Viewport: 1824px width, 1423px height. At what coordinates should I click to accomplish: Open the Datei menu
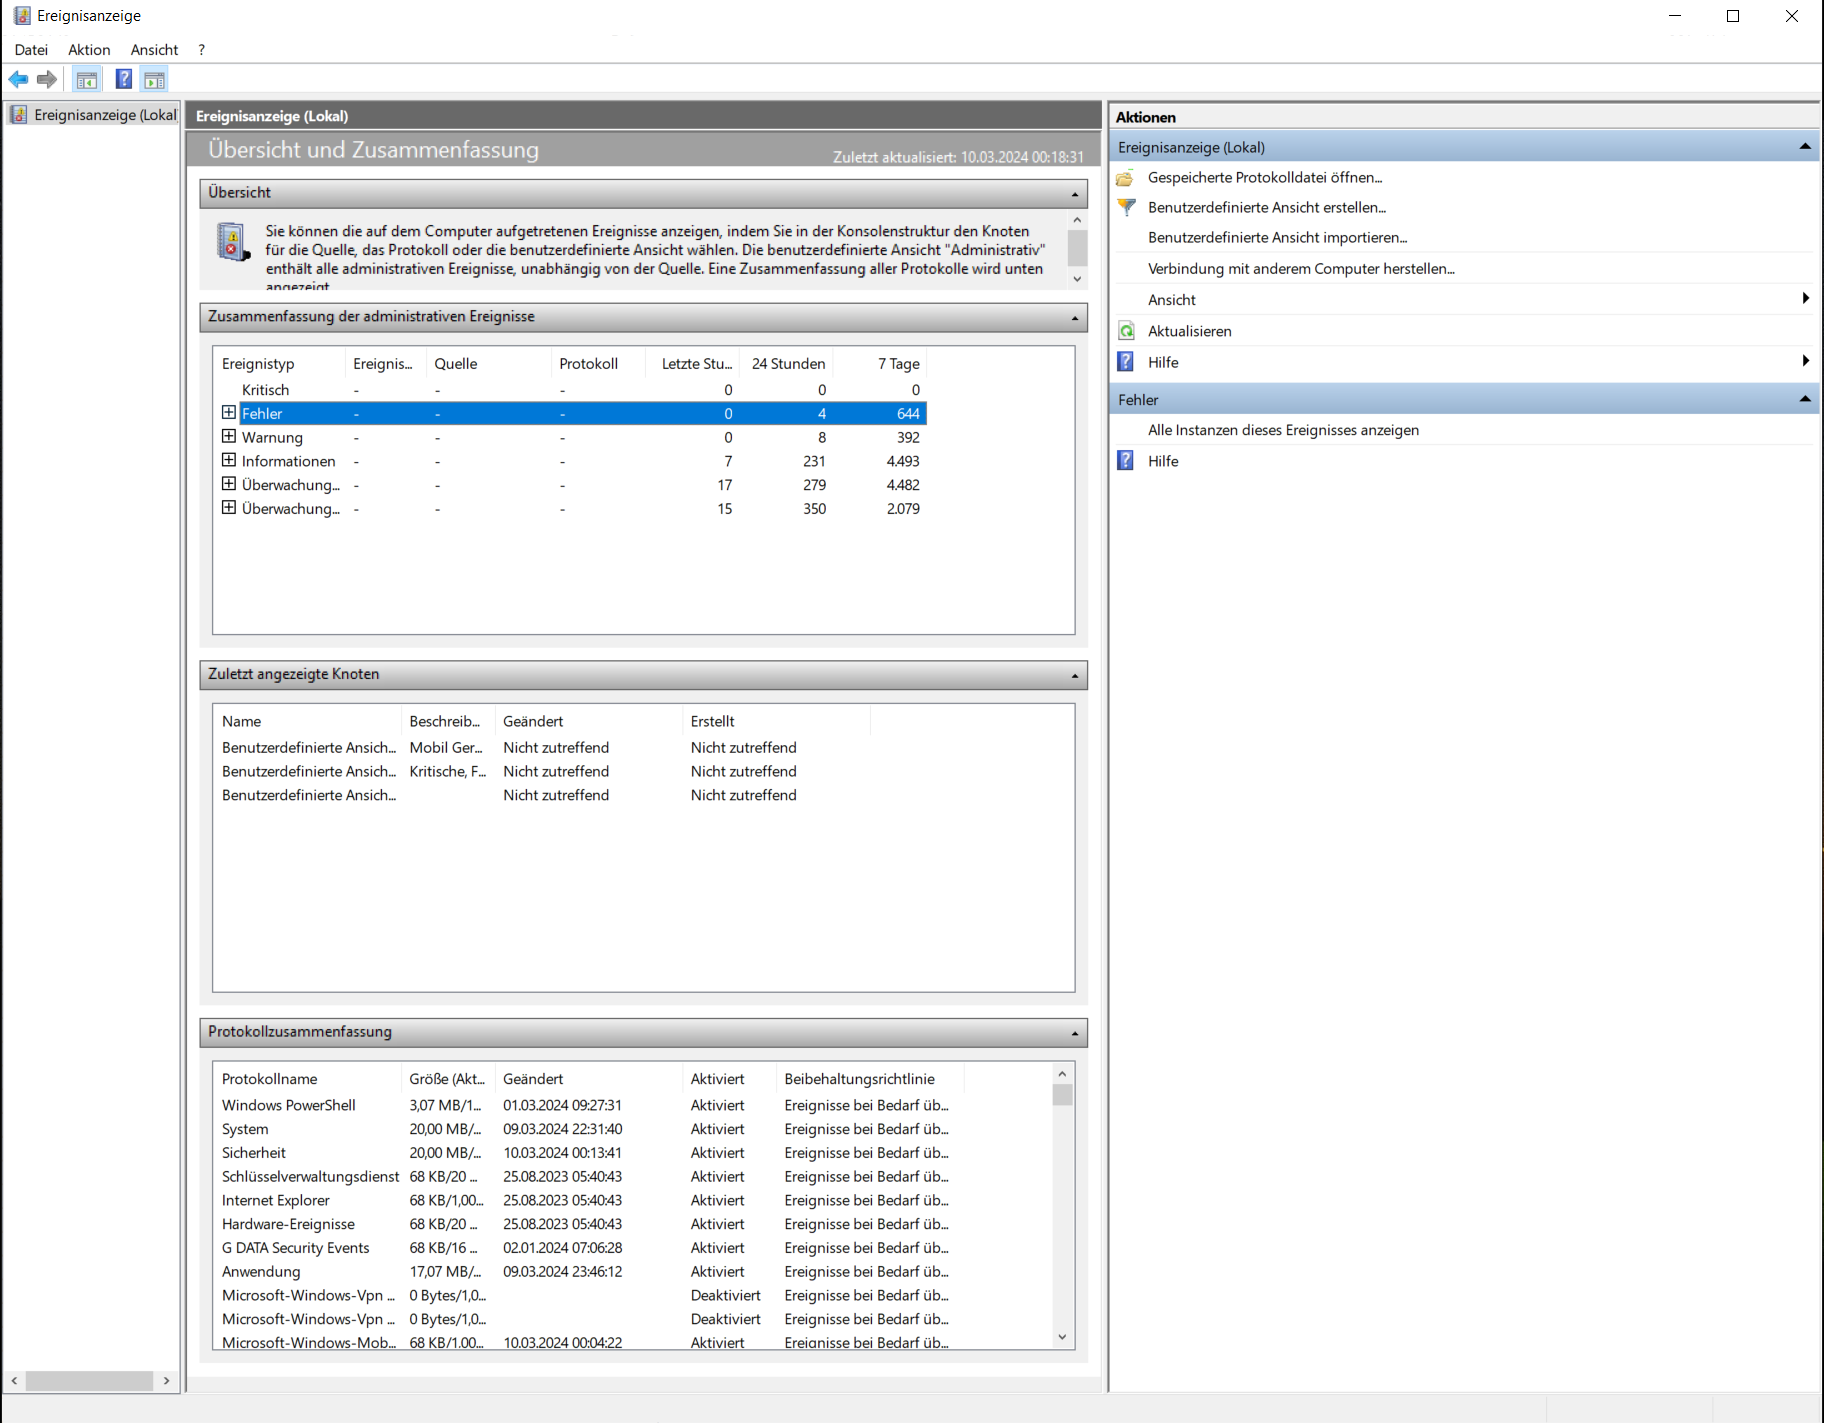(31, 50)
